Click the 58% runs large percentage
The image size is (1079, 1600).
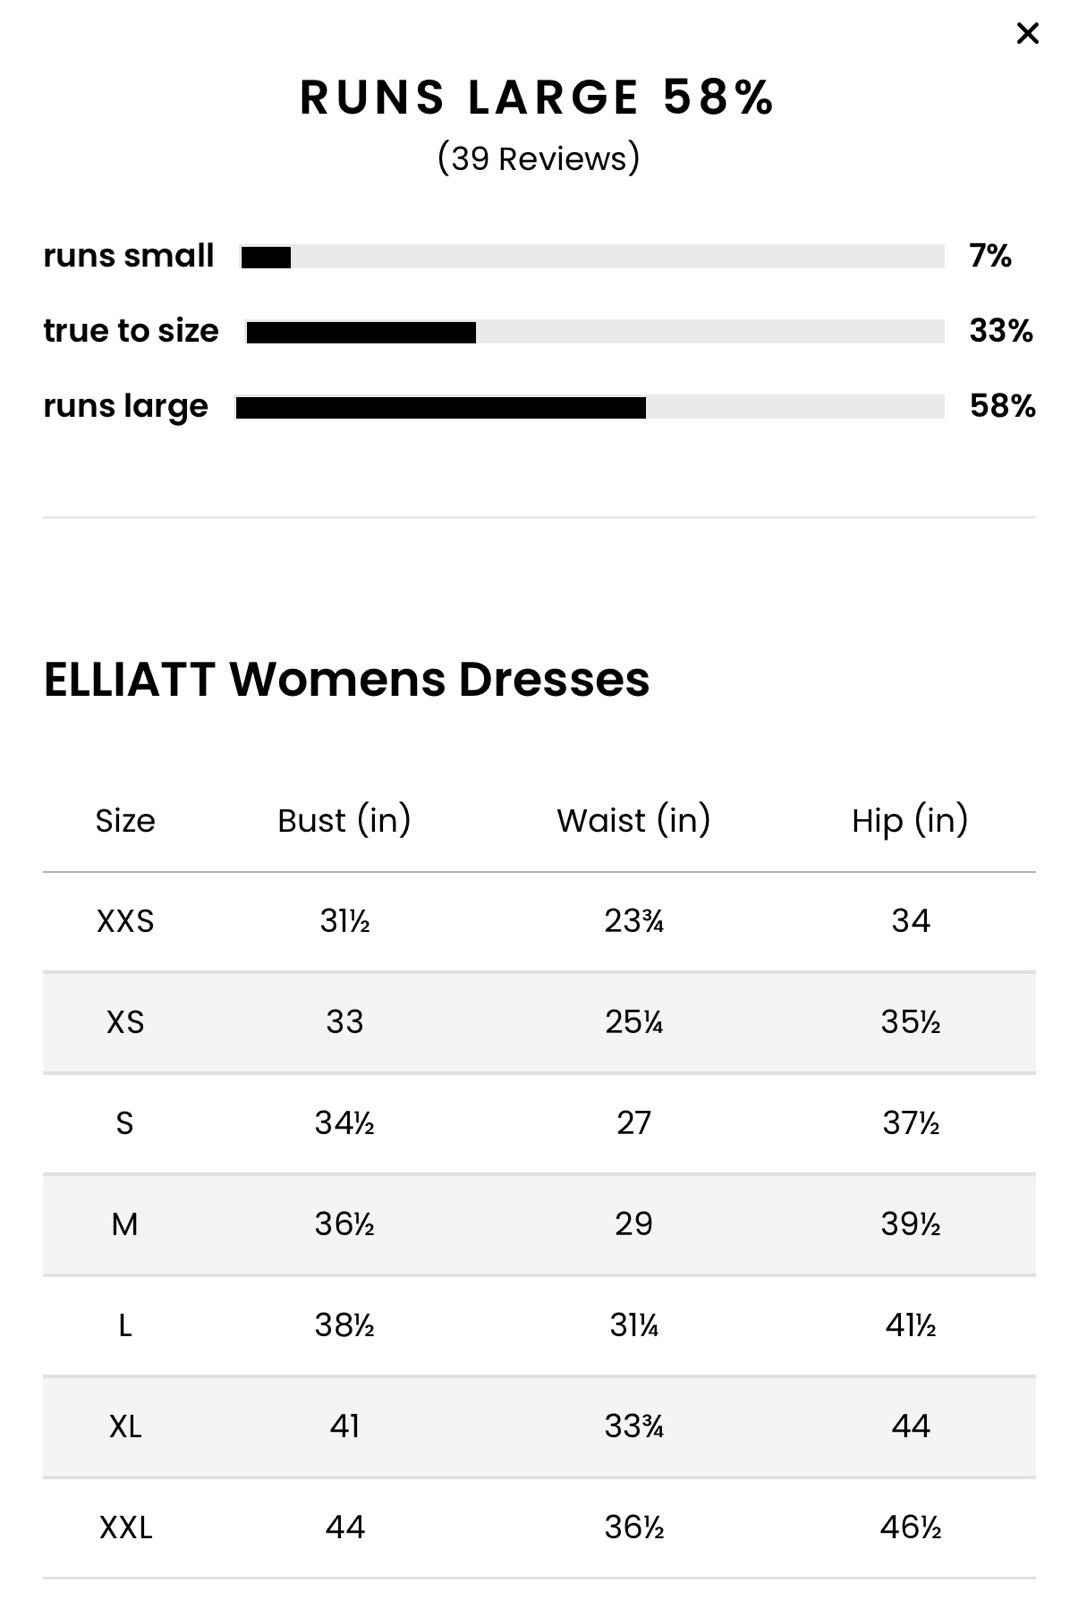point(1002,406)
